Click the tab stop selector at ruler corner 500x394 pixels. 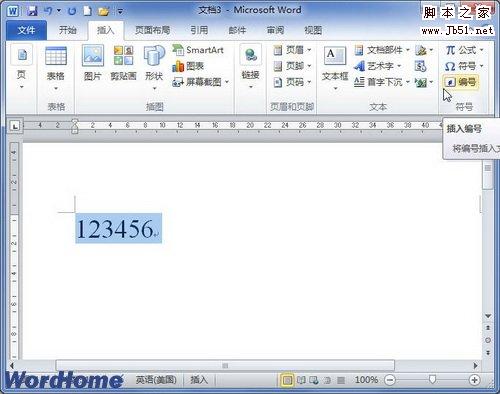(15, 126)
